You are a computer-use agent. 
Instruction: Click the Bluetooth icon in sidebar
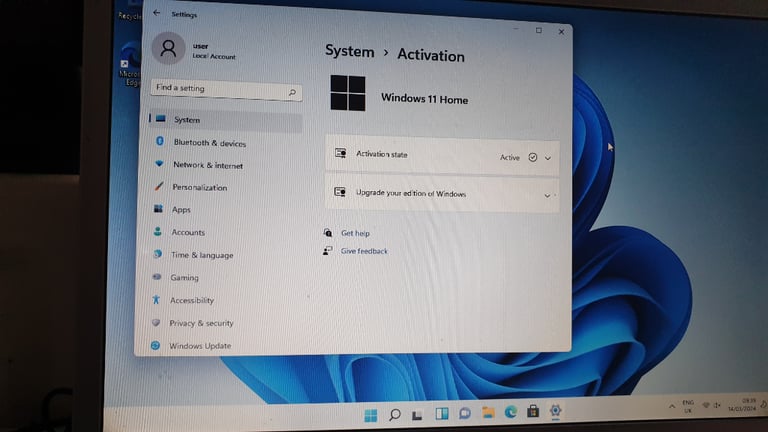(160, 141)
